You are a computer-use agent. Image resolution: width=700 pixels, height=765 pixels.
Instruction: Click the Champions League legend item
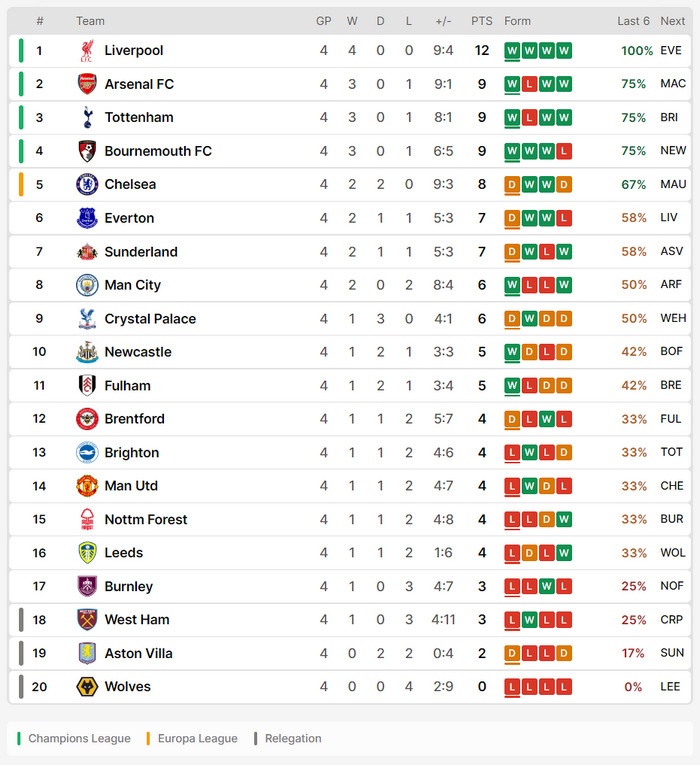tap(79, 739)
